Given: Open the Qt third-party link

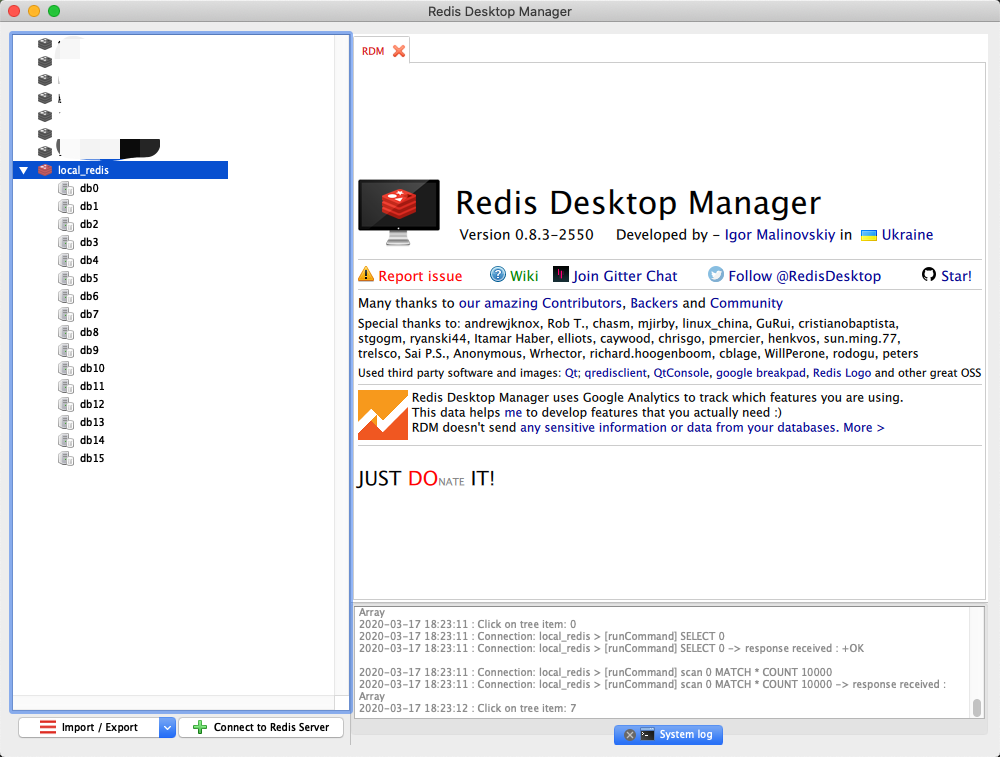Looking at the screenshot, I should [571, 373].
